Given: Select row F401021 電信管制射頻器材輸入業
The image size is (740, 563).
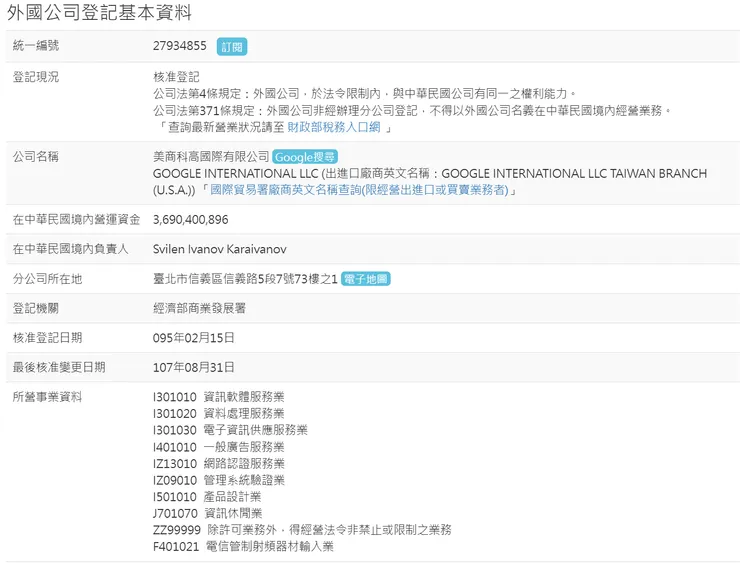Looking at the screenshot, I should pos(243,546).
